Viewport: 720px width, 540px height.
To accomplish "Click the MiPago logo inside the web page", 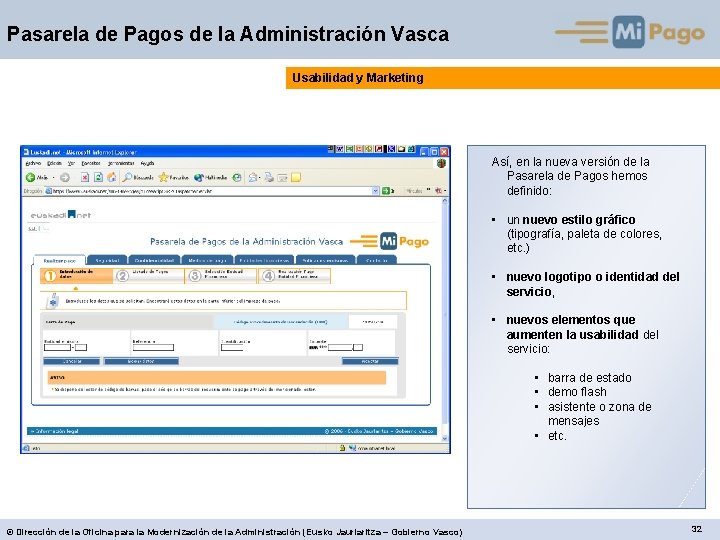I will (390, 241).
